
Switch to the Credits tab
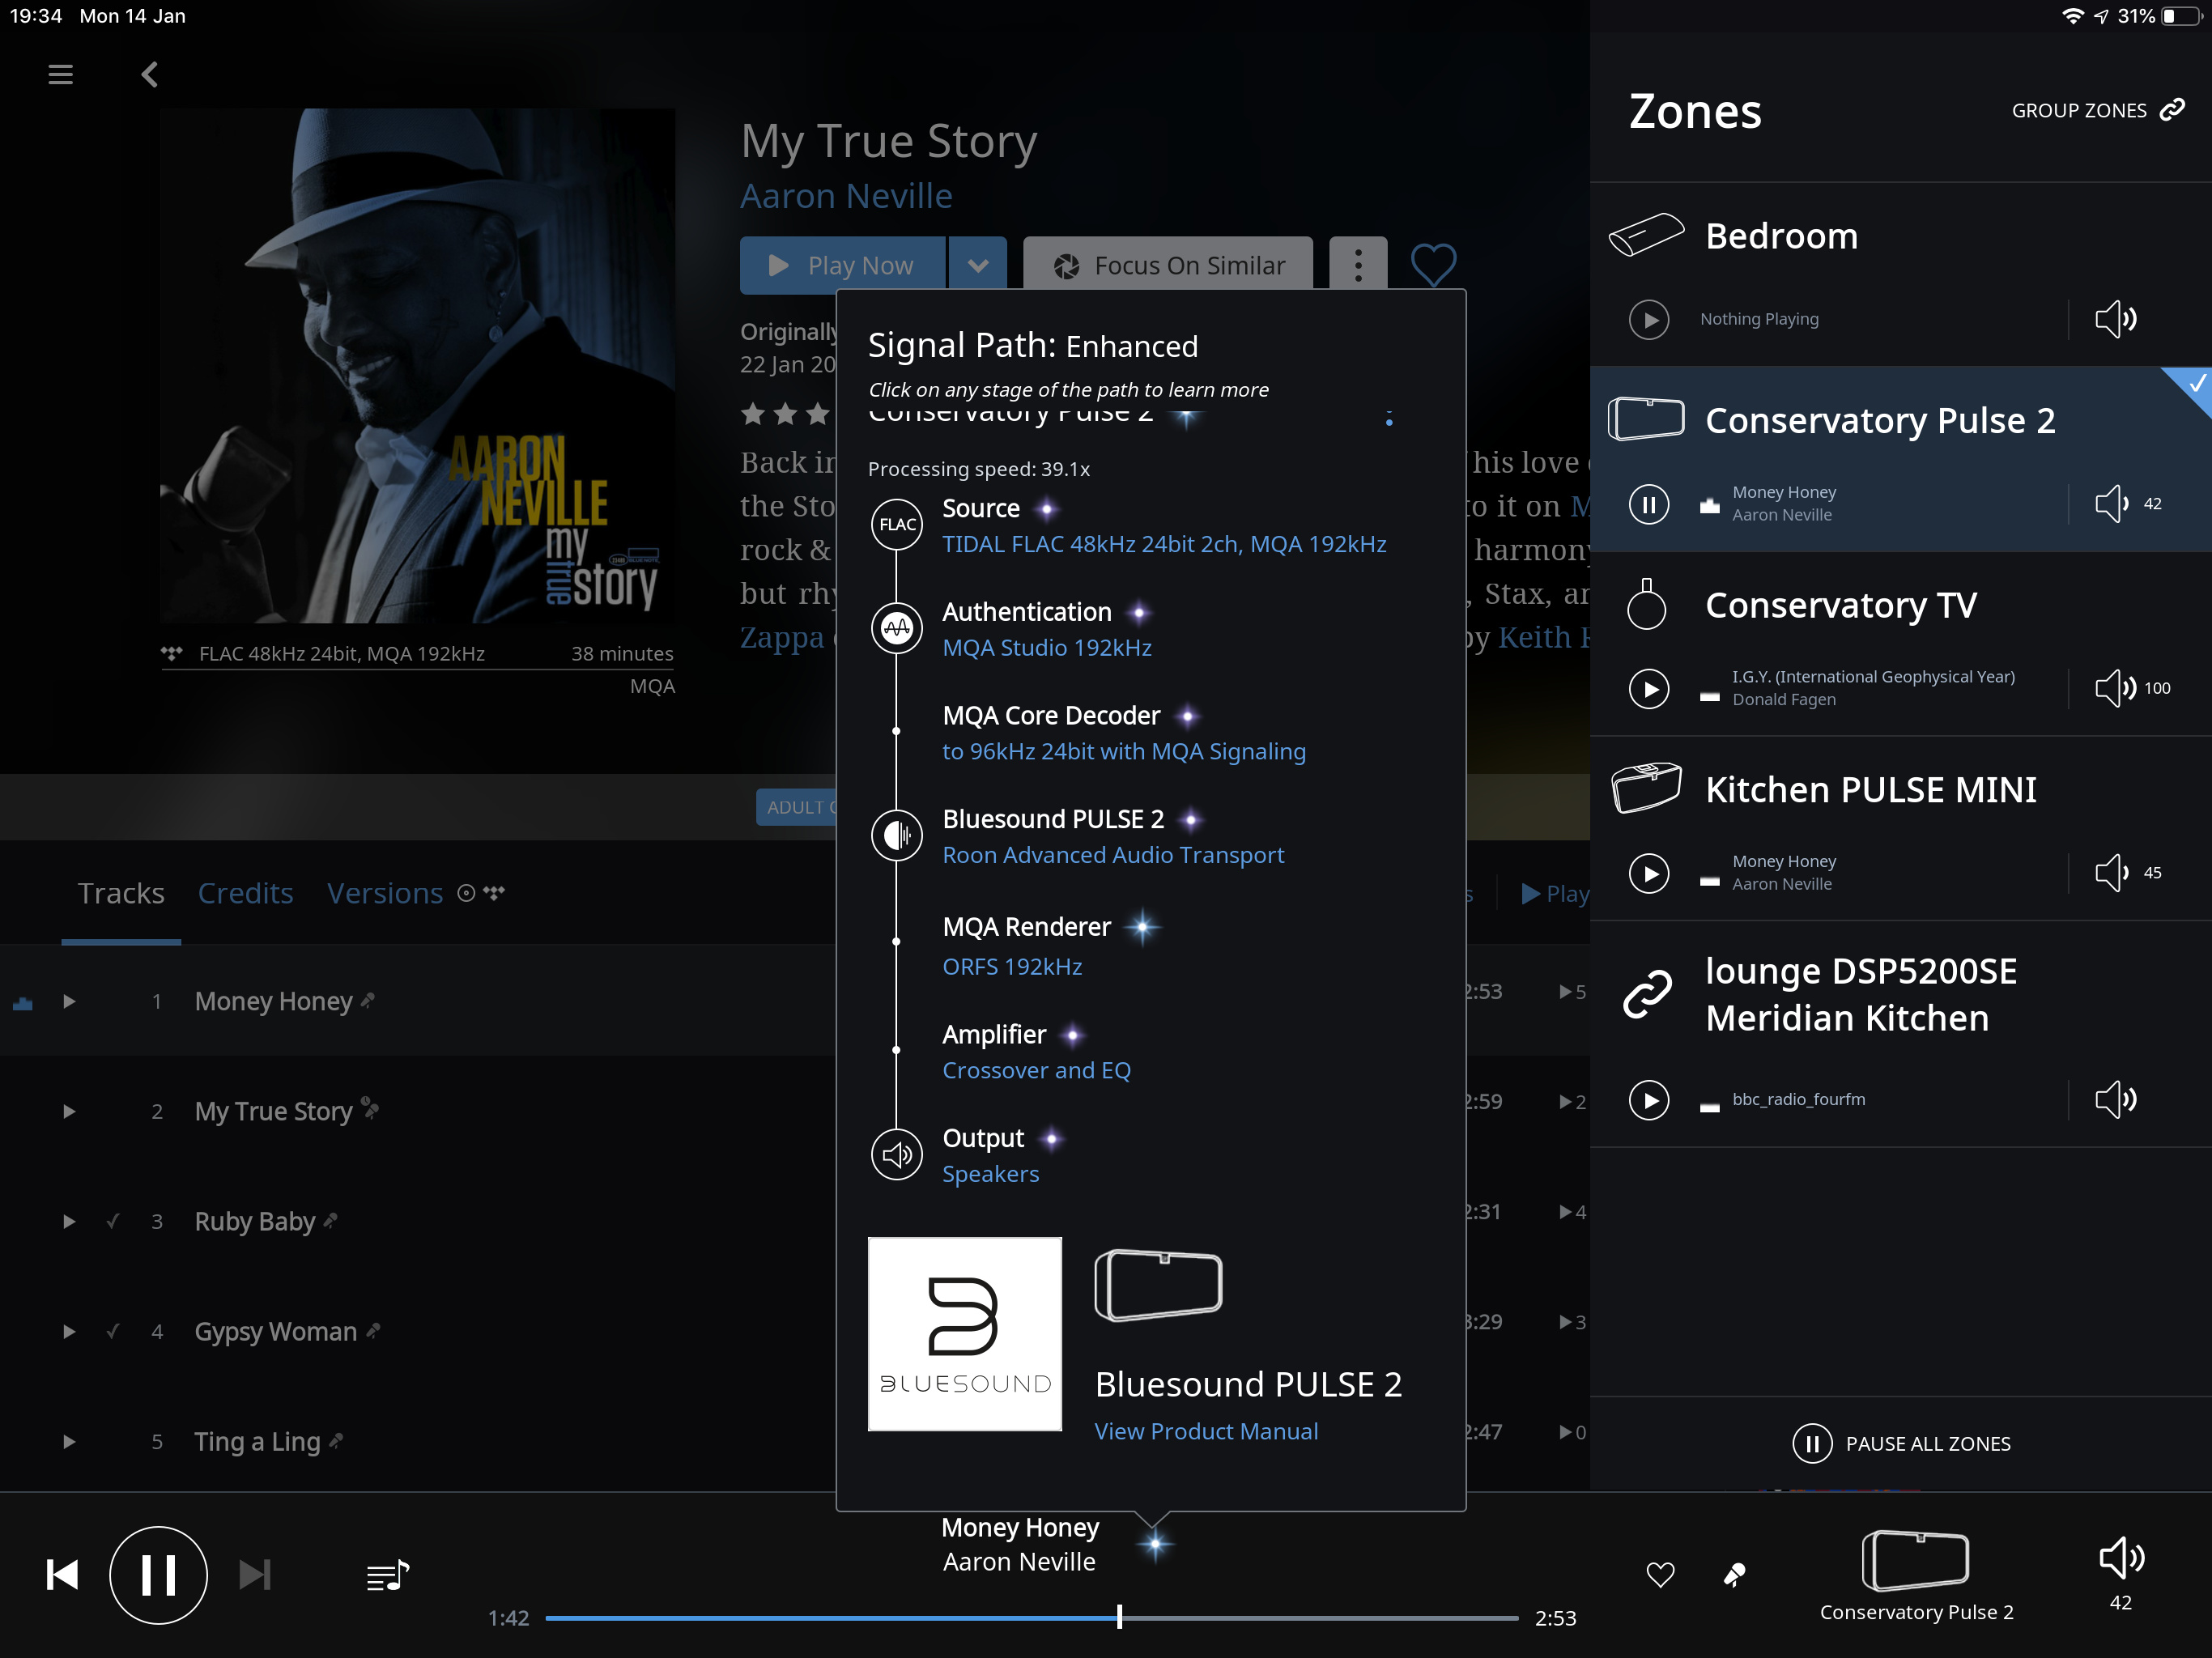pos(245,893)
